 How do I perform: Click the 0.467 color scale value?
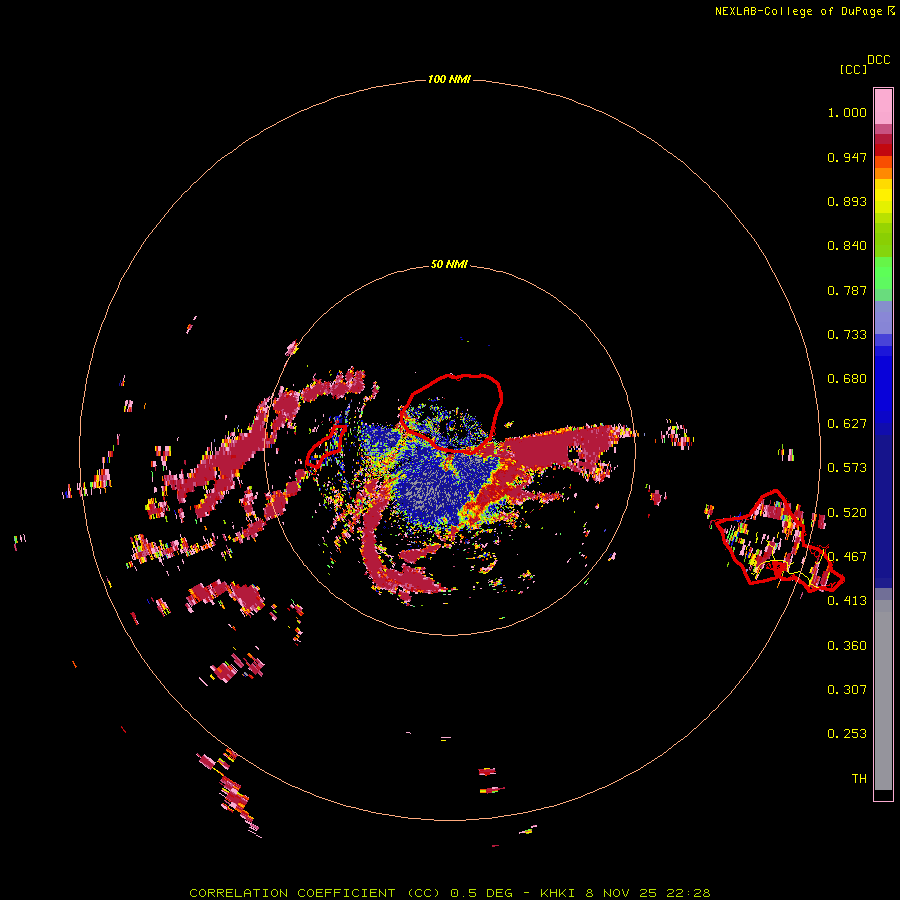(x=847, y=557)
